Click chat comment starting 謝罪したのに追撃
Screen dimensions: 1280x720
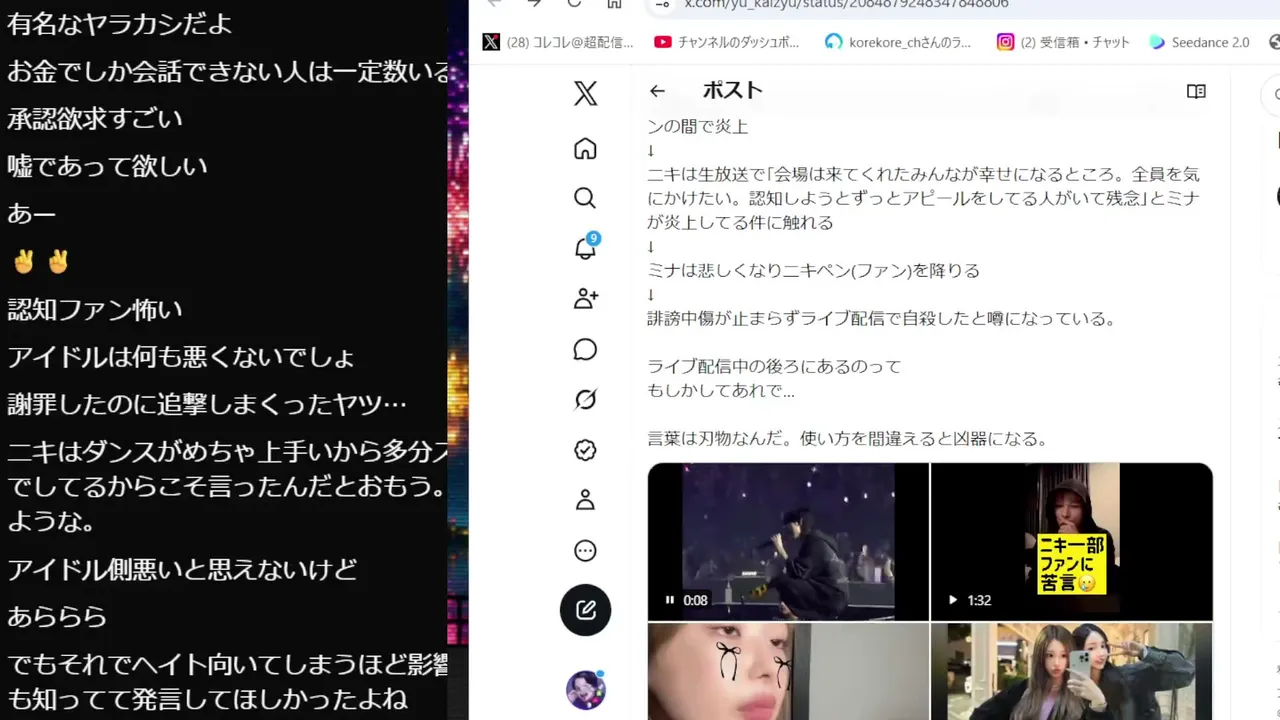click(x=207, y=405)
